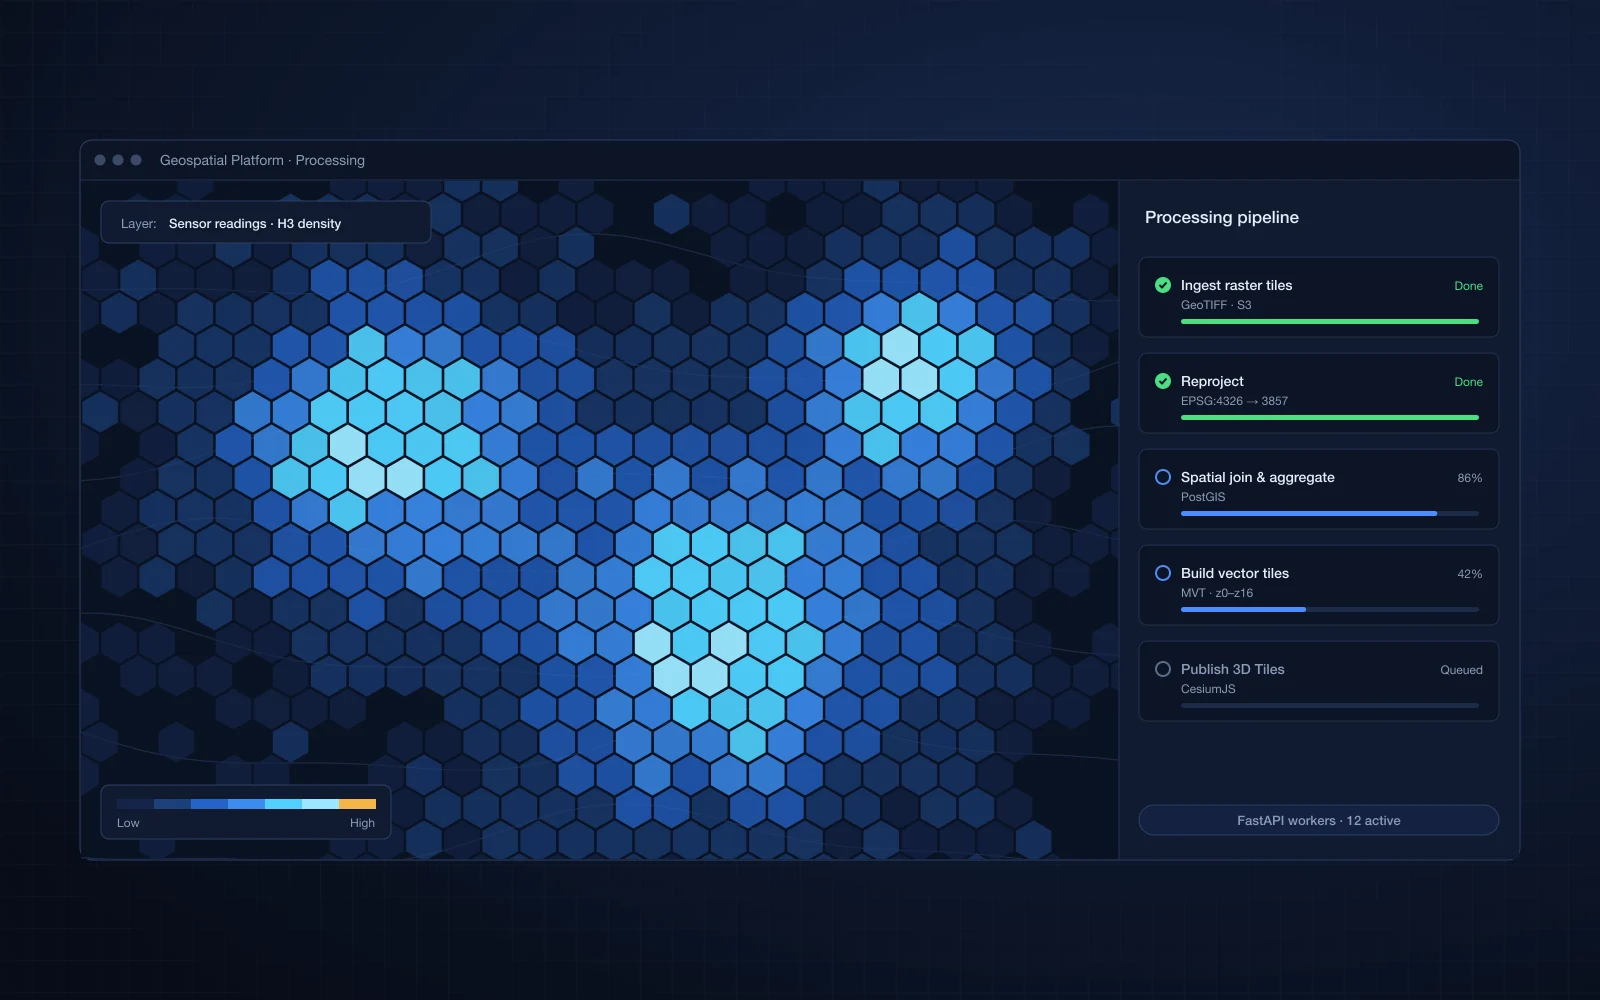Viewport: 1600px width, 1000px height.
Task: Click the GeoTIFF · S3 subtitle
Action: tap(1216, 305)
